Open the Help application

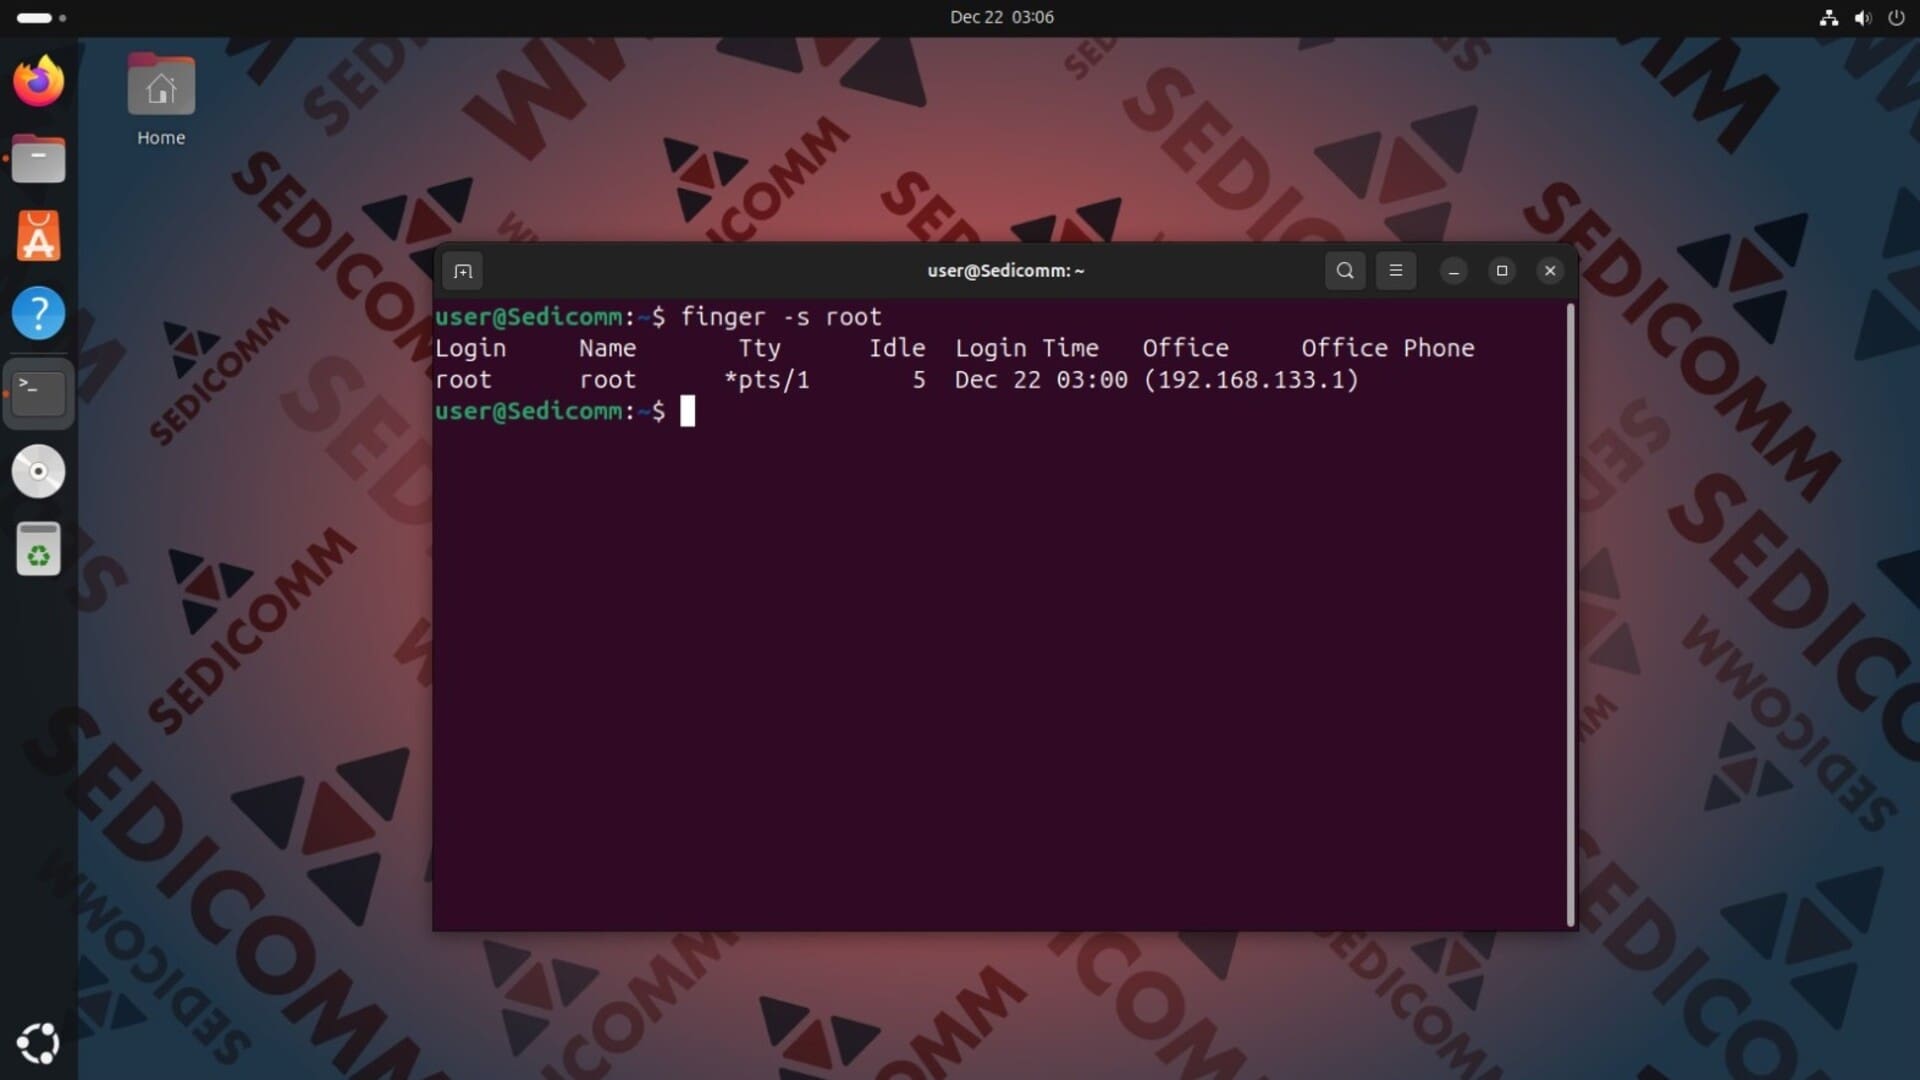[39, 314]
